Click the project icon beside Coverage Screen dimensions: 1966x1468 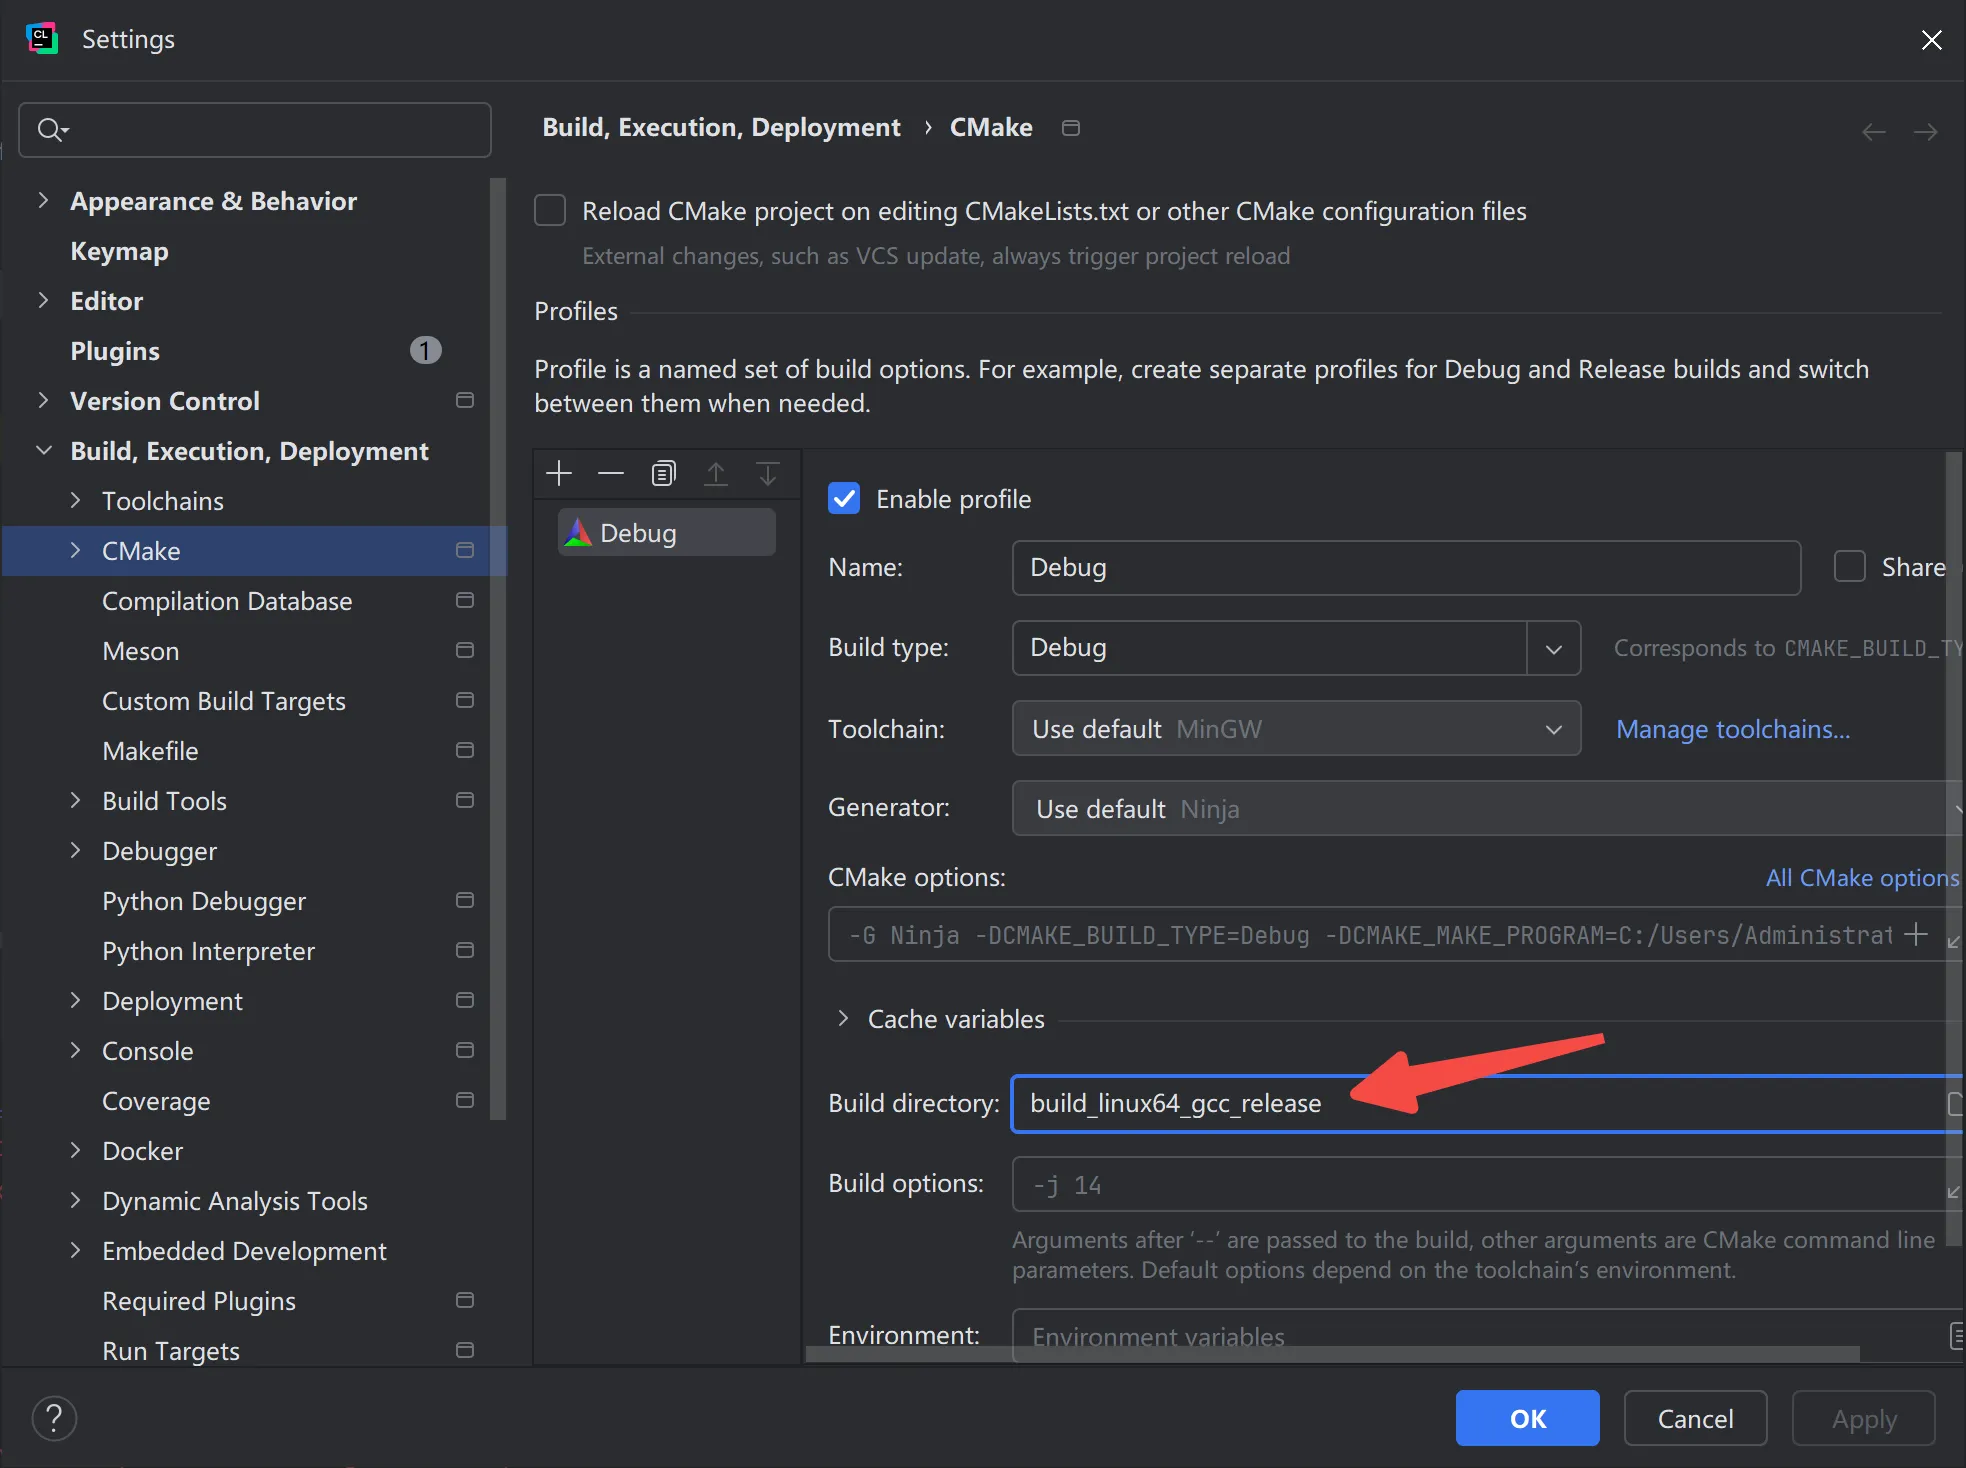tap(465, 1100)
